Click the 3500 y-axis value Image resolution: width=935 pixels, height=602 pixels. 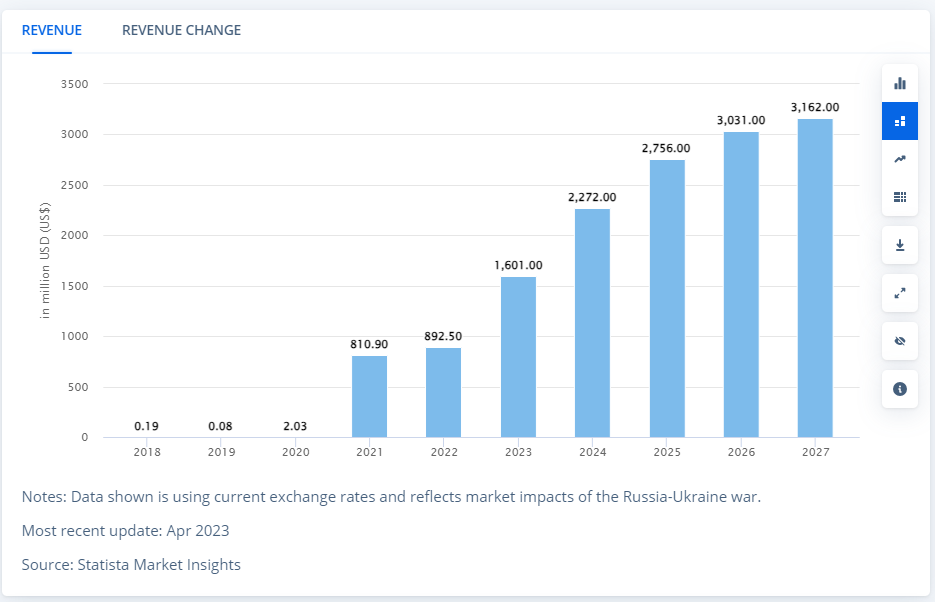click(x=75, y=84)
